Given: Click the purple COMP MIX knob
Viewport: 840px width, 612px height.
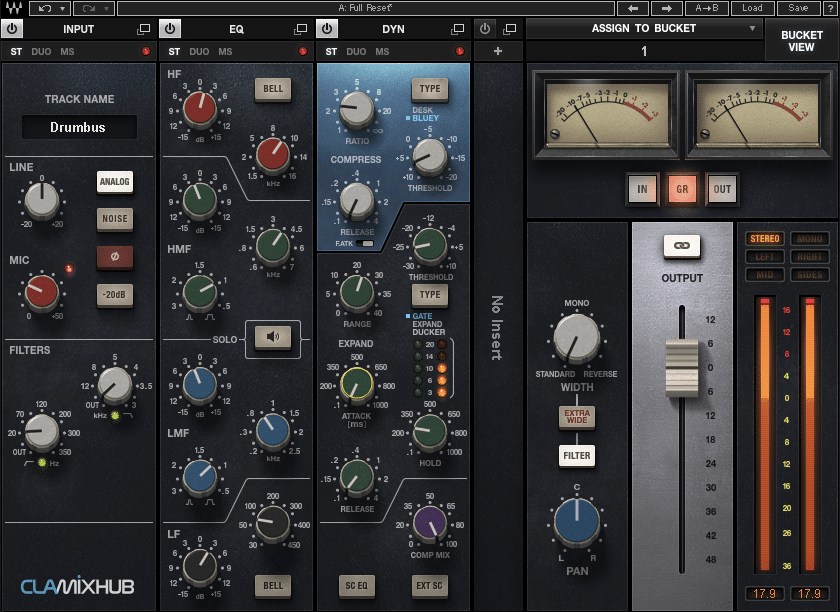Looking at the screenshot, I should (430, 523).
